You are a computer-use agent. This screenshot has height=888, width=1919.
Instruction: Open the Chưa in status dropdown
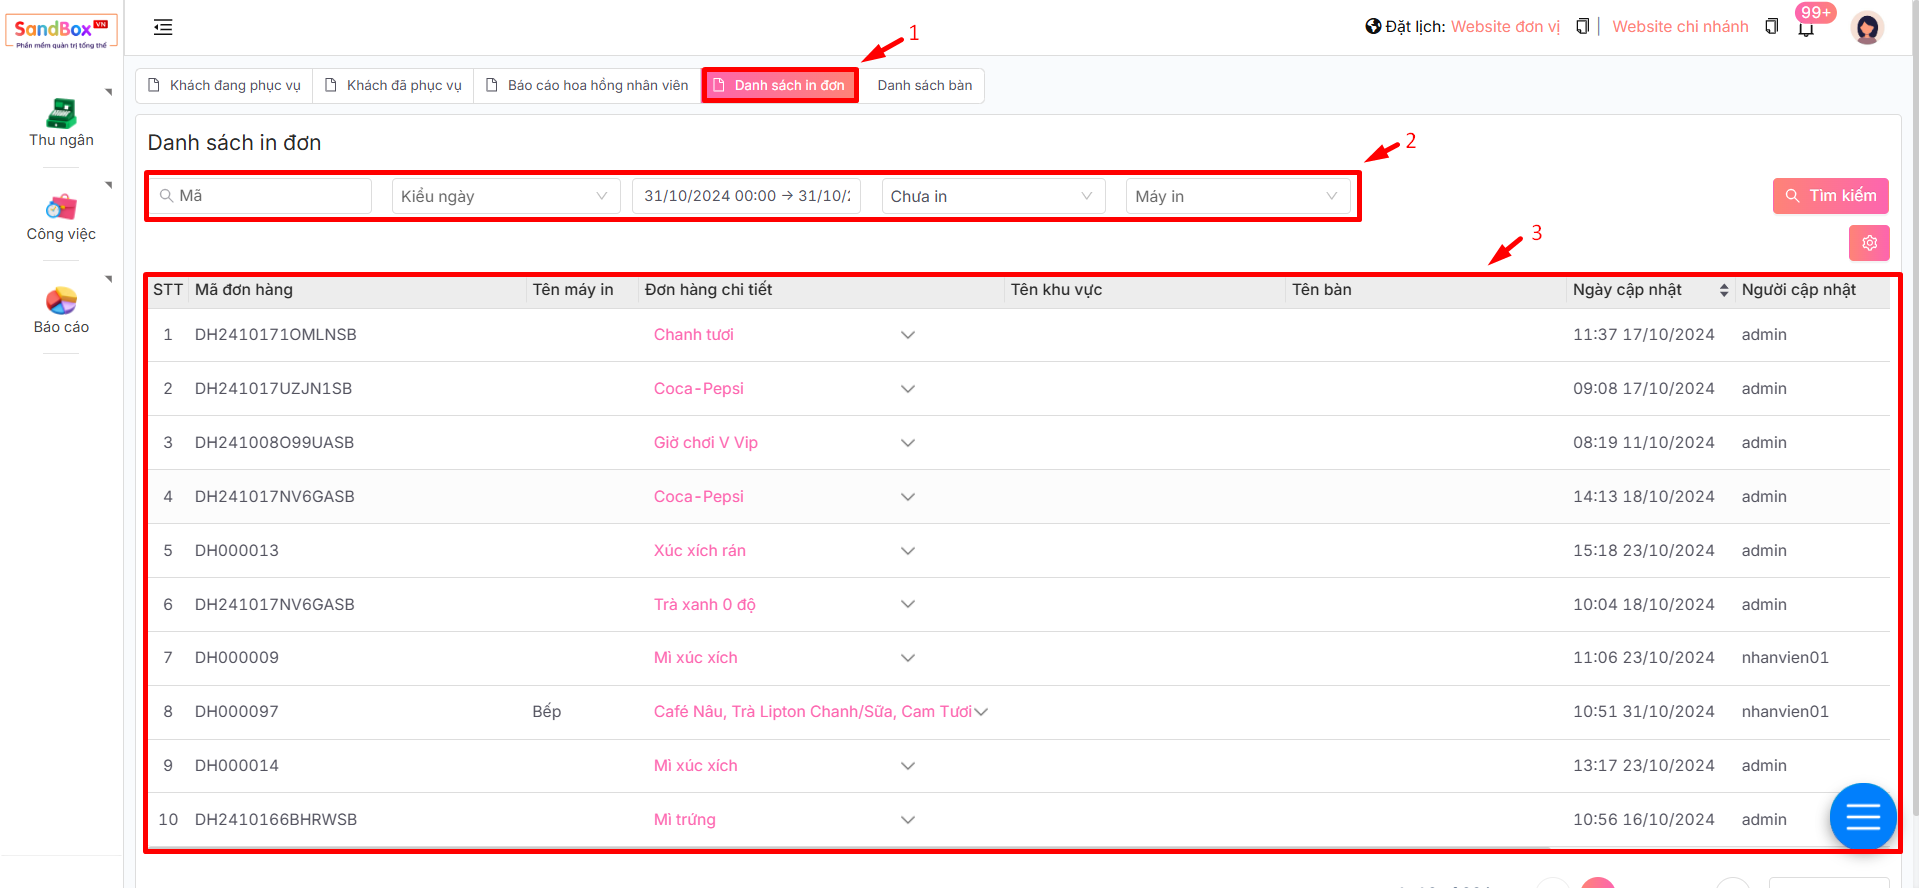[993, 196]
